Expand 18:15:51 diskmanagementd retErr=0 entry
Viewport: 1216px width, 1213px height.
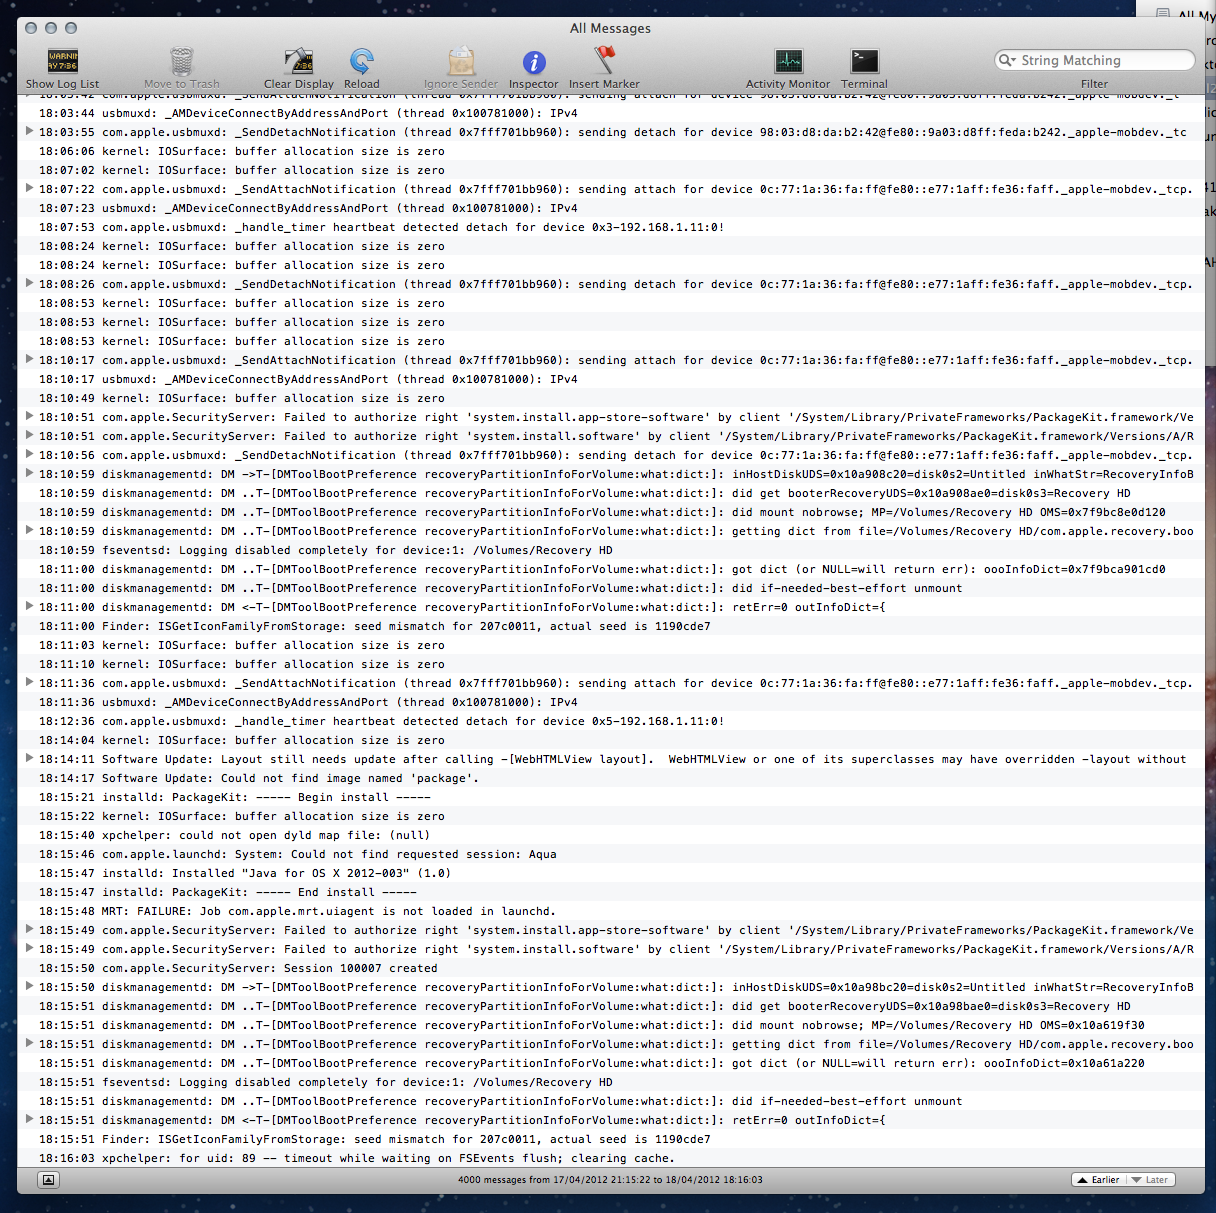click(x=29, y=1119)
